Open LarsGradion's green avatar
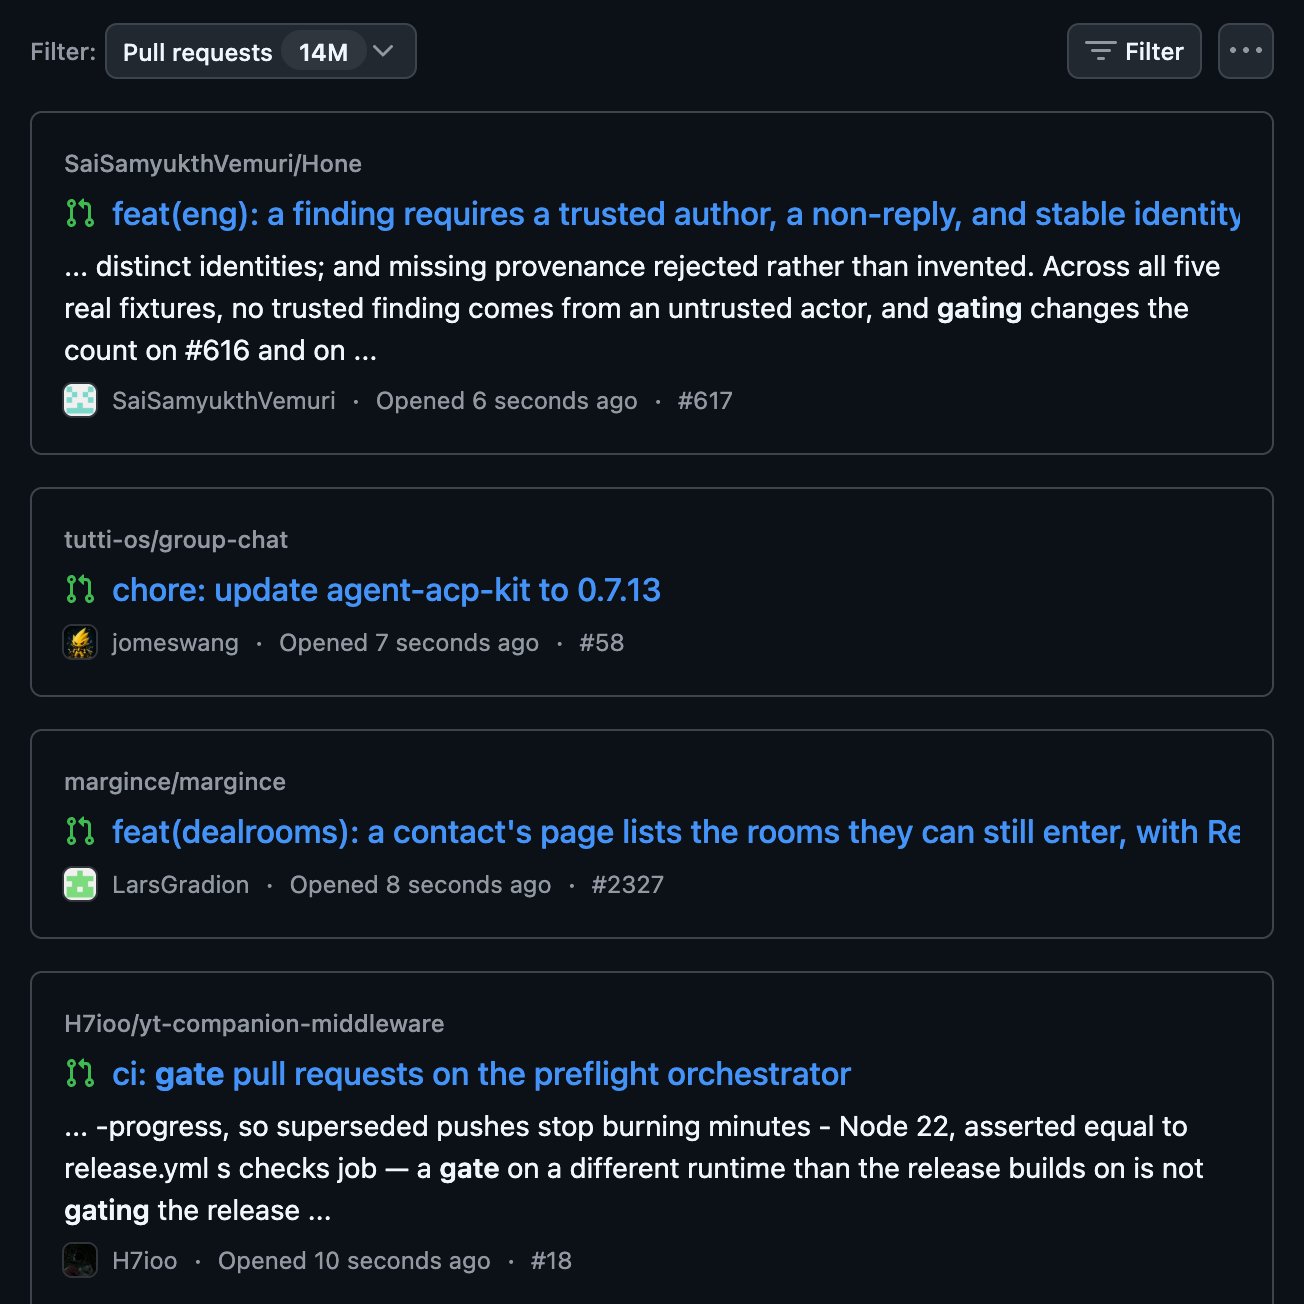Viewport: 1304px width, 1304px height. point(80,884)
